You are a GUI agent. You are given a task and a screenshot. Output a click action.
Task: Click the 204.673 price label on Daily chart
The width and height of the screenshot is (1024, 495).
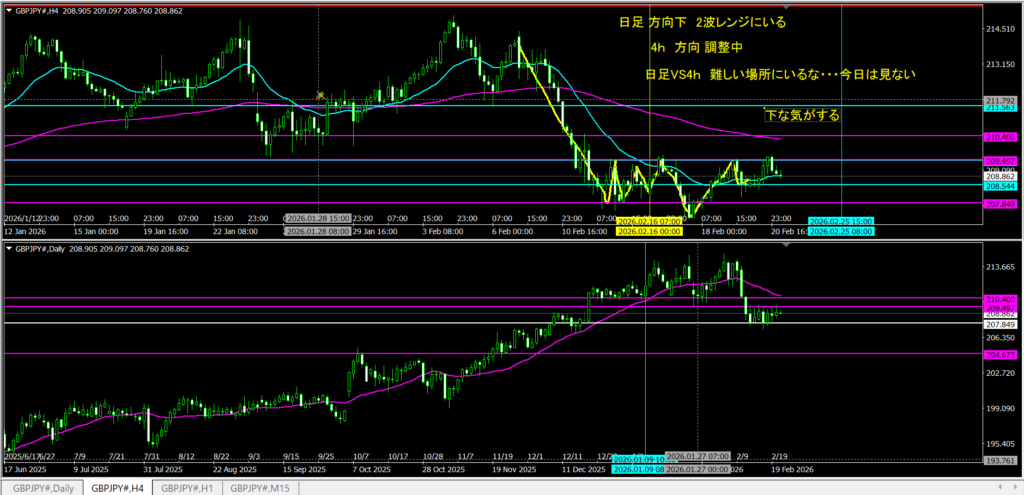(x=1001, y=354)
